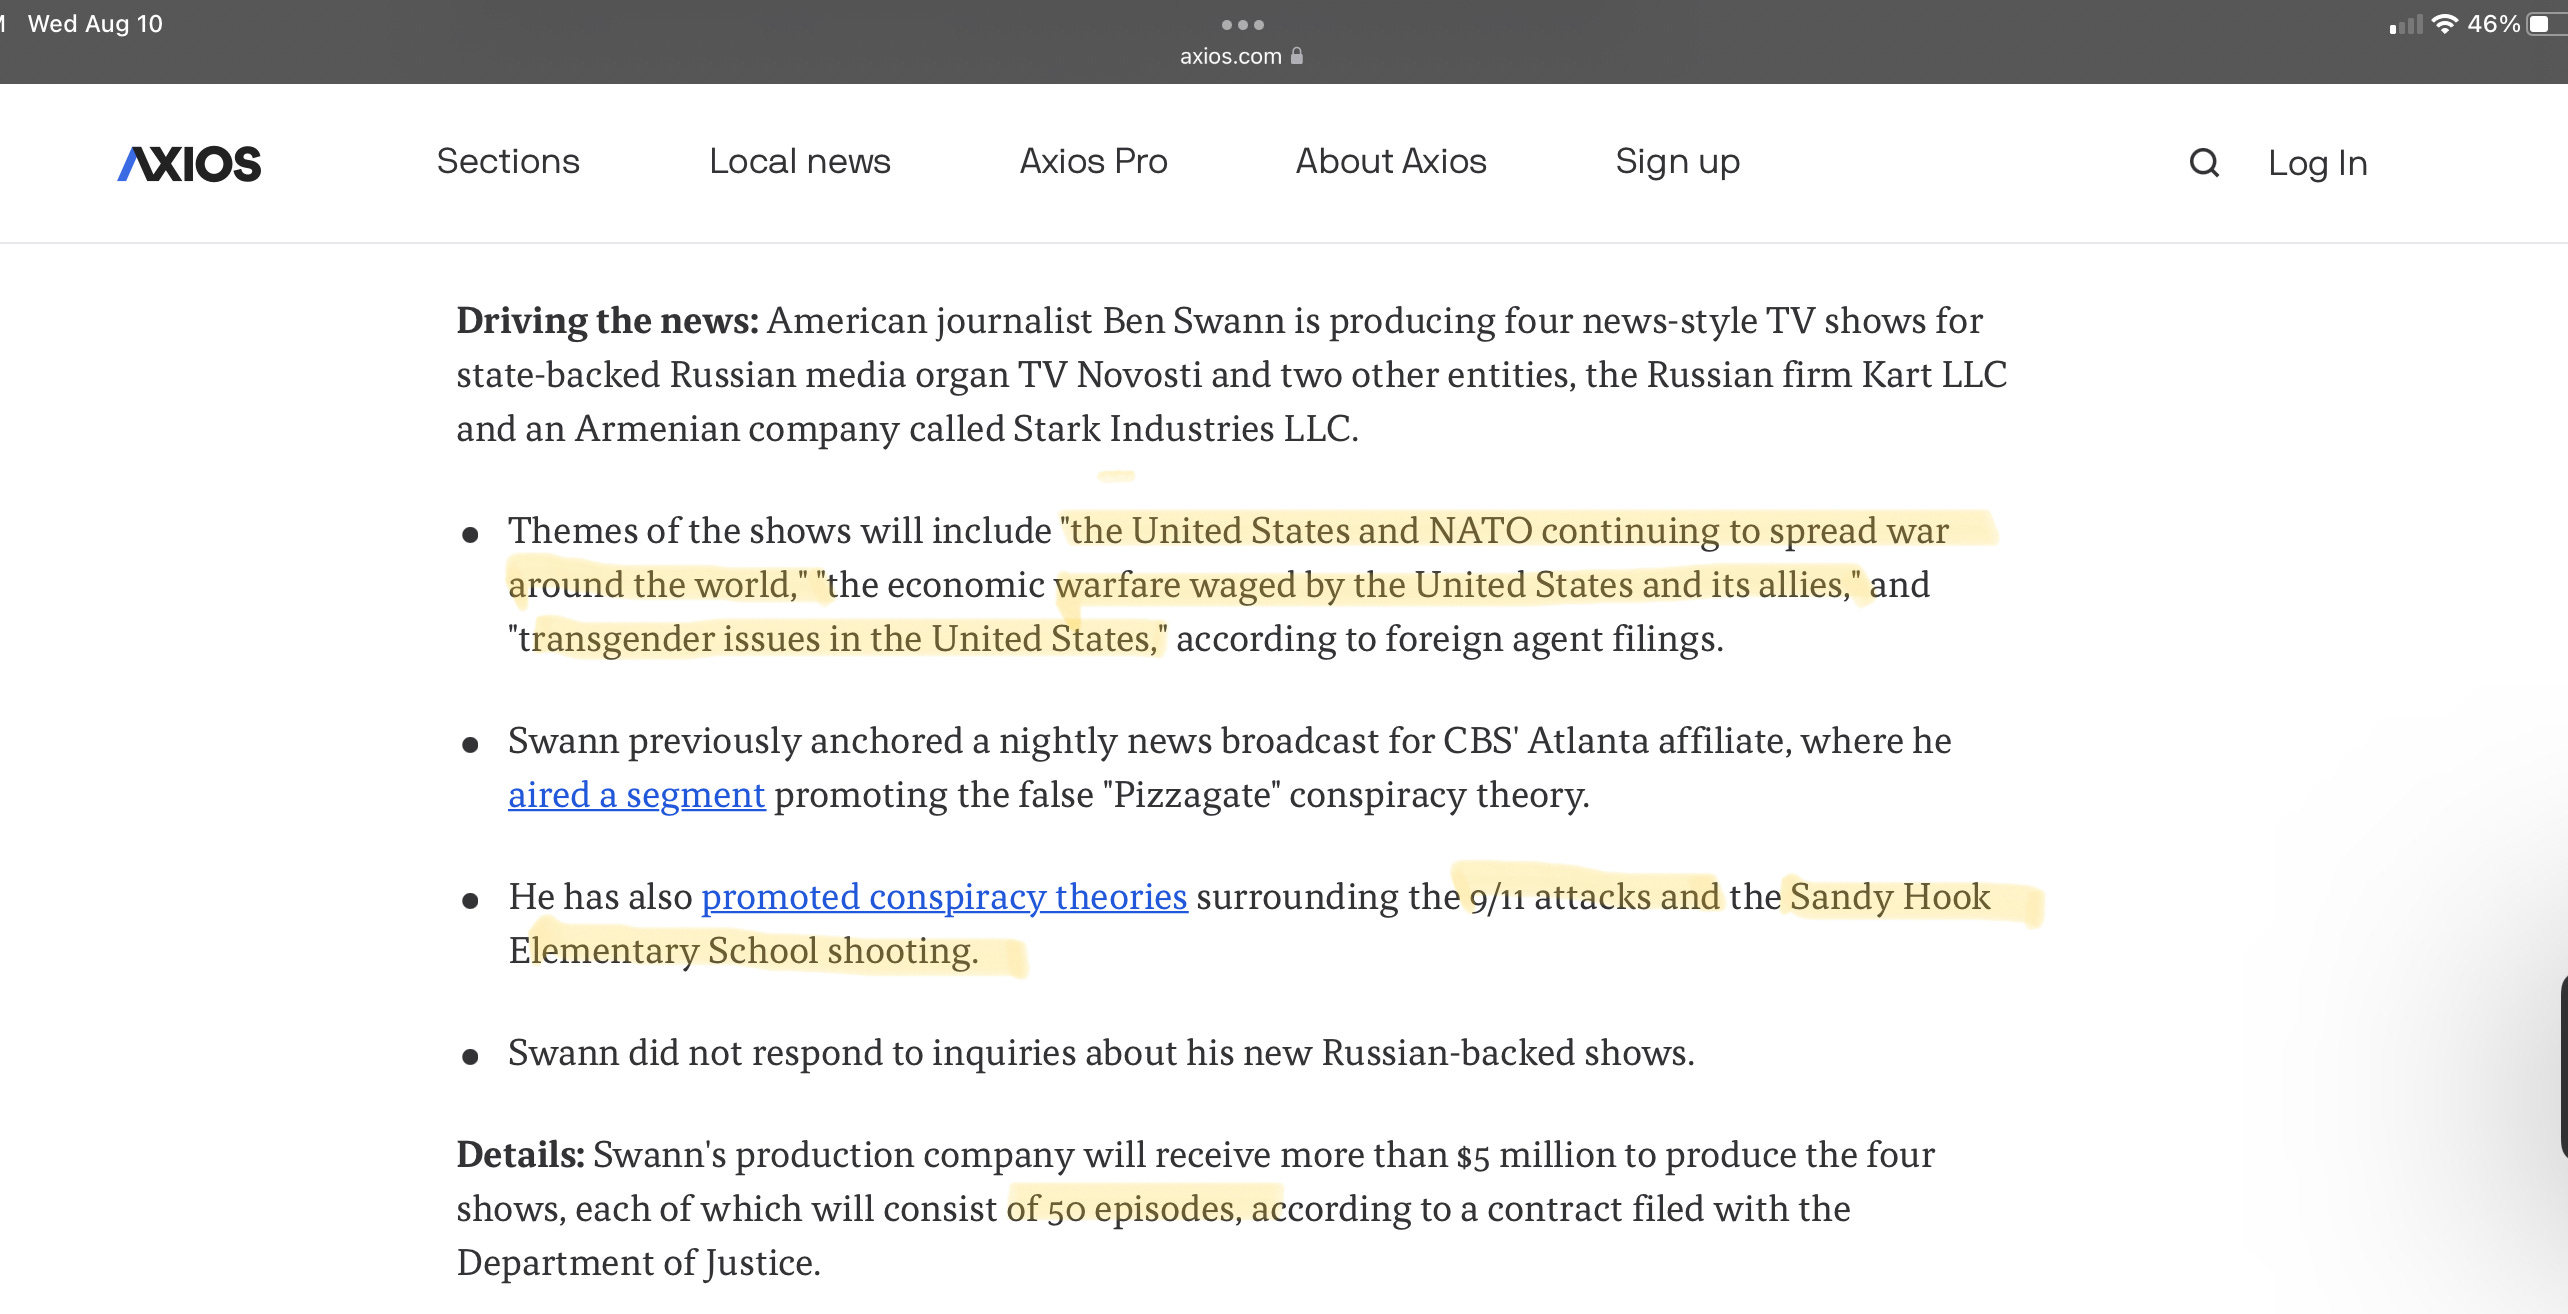Open the Axios logo homepage link
Viewport: 2568px width, 1314px height.
(x=189, y=163)
